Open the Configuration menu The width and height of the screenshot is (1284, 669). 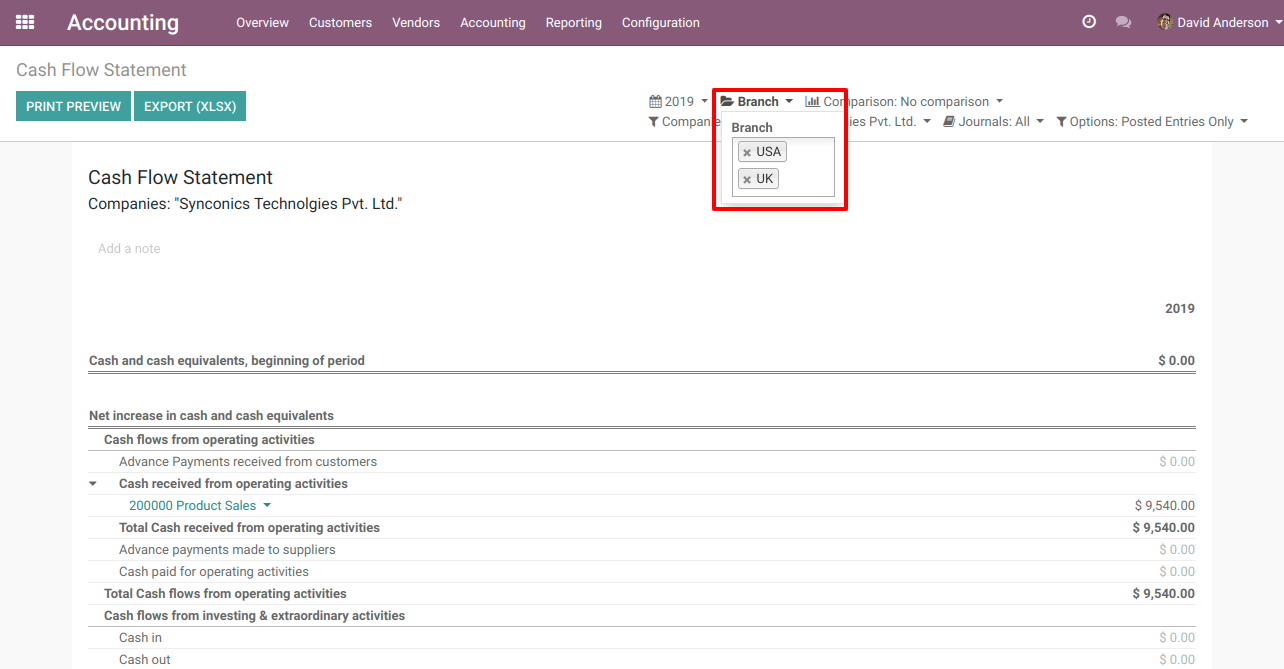click(660, 22)
